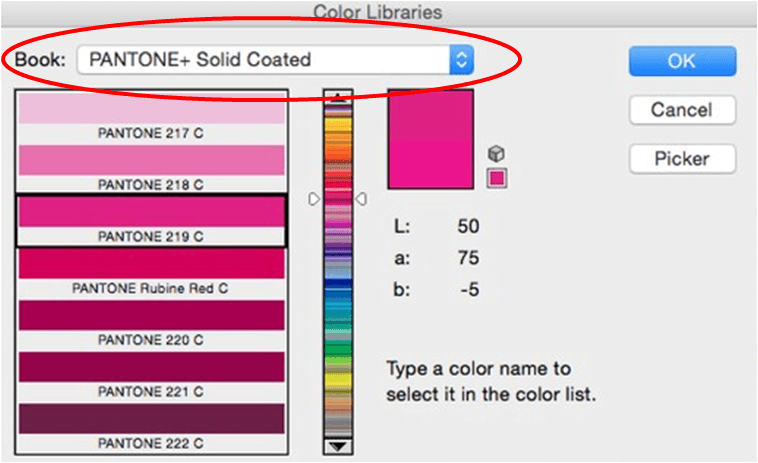
Task: Select the PANTONE 217 C swatch
Action: (x=152, y=109)
